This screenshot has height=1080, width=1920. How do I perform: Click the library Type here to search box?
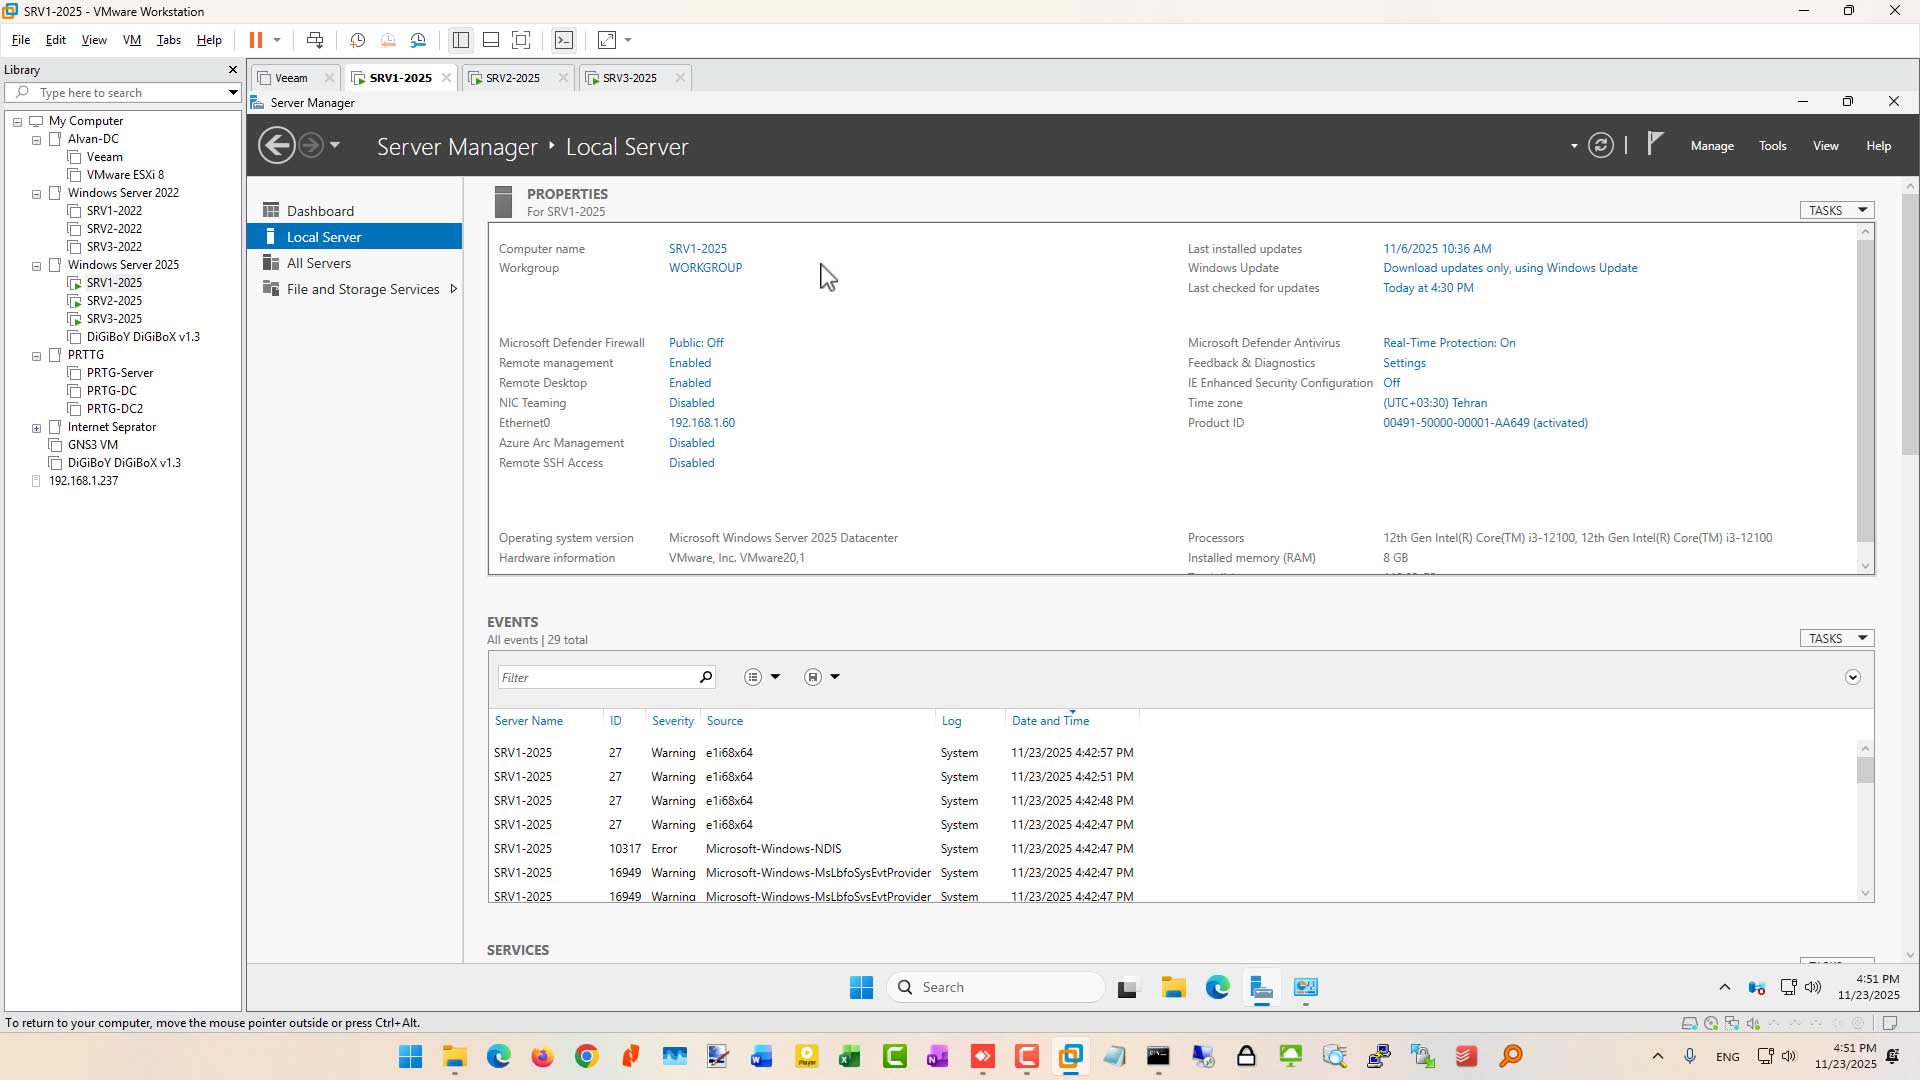click(x=121, y=93)
